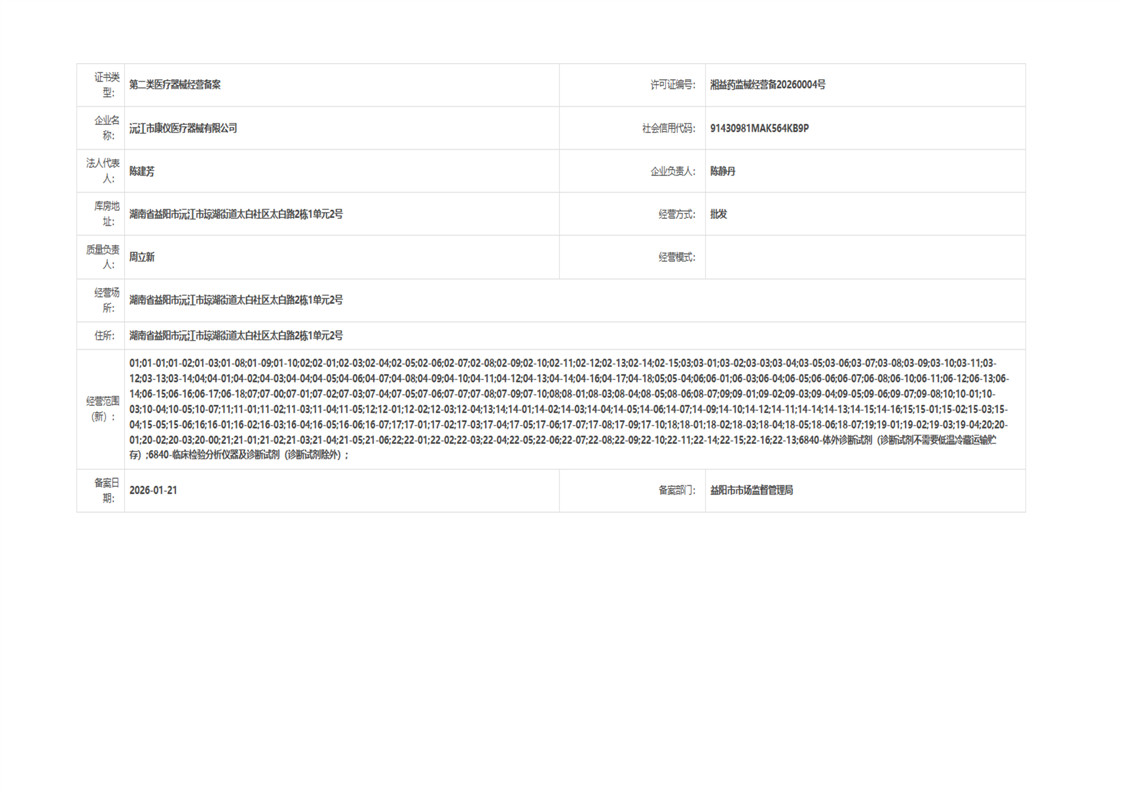The width and height of the screenshot is (1122, 793).
Task: Click the 经营范围(新) field label
Action: click(103, 409)
